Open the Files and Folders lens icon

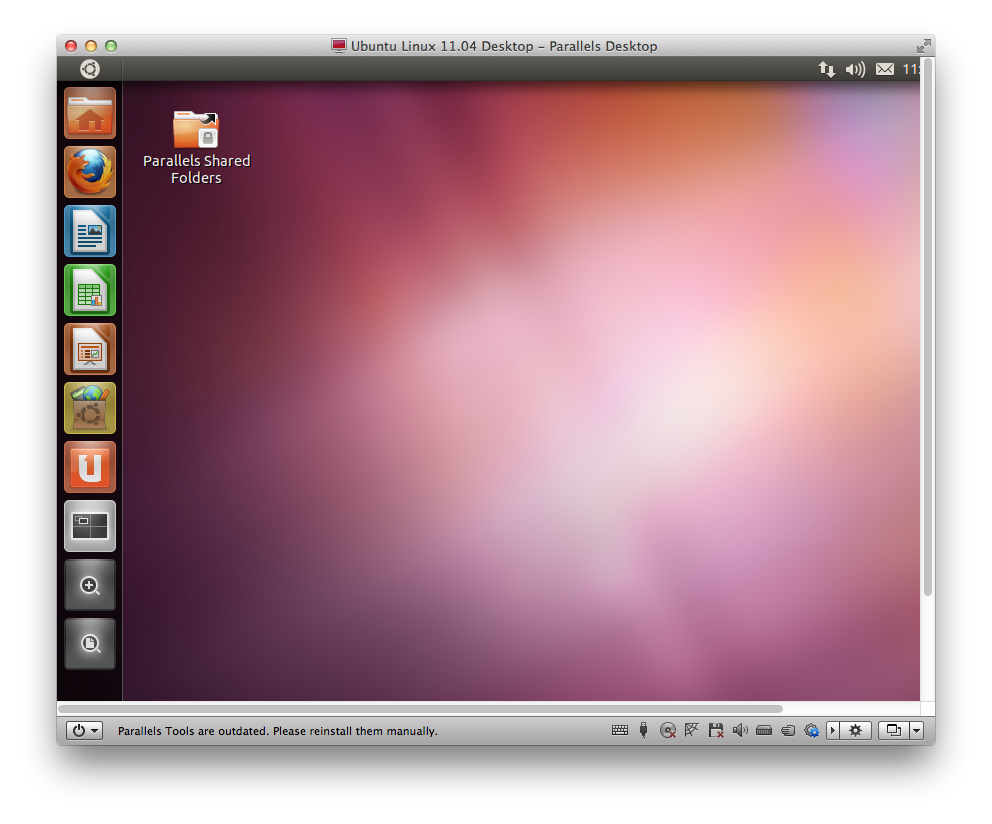click(x=90, y=644)
